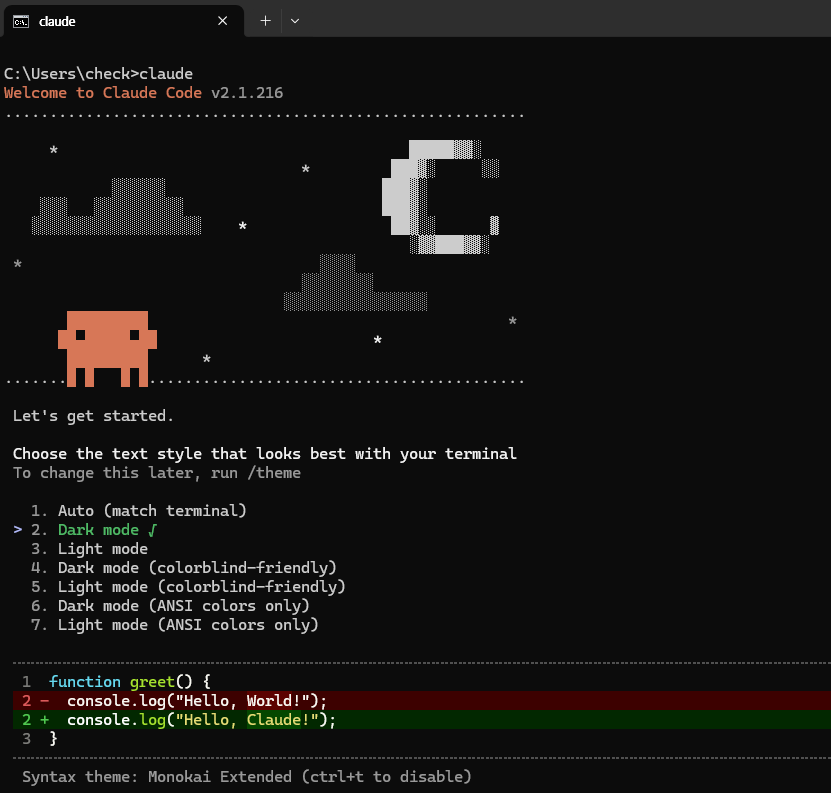Click the 'Let's get started.' text
Image resolution: width=831 pixels, height=793 pixels.
point(93,416)
